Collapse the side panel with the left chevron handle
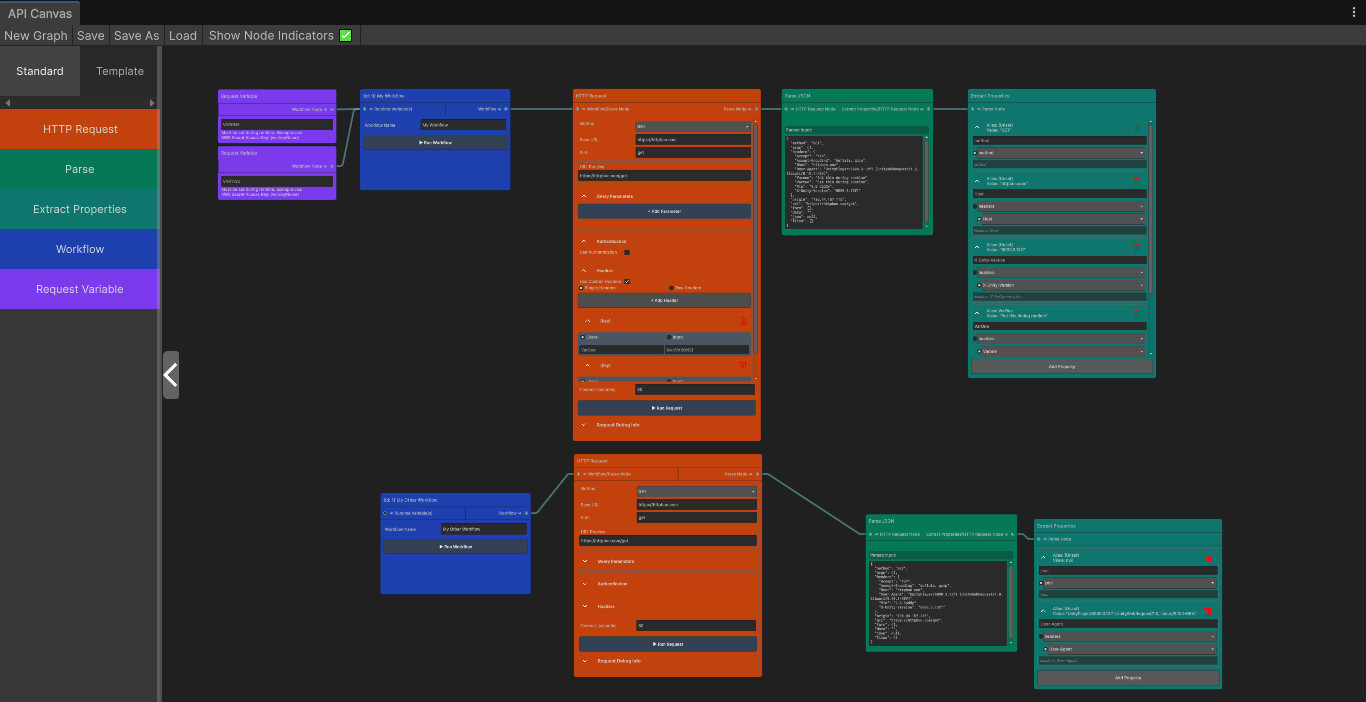 pyautogui.click(x=171, y=375)
